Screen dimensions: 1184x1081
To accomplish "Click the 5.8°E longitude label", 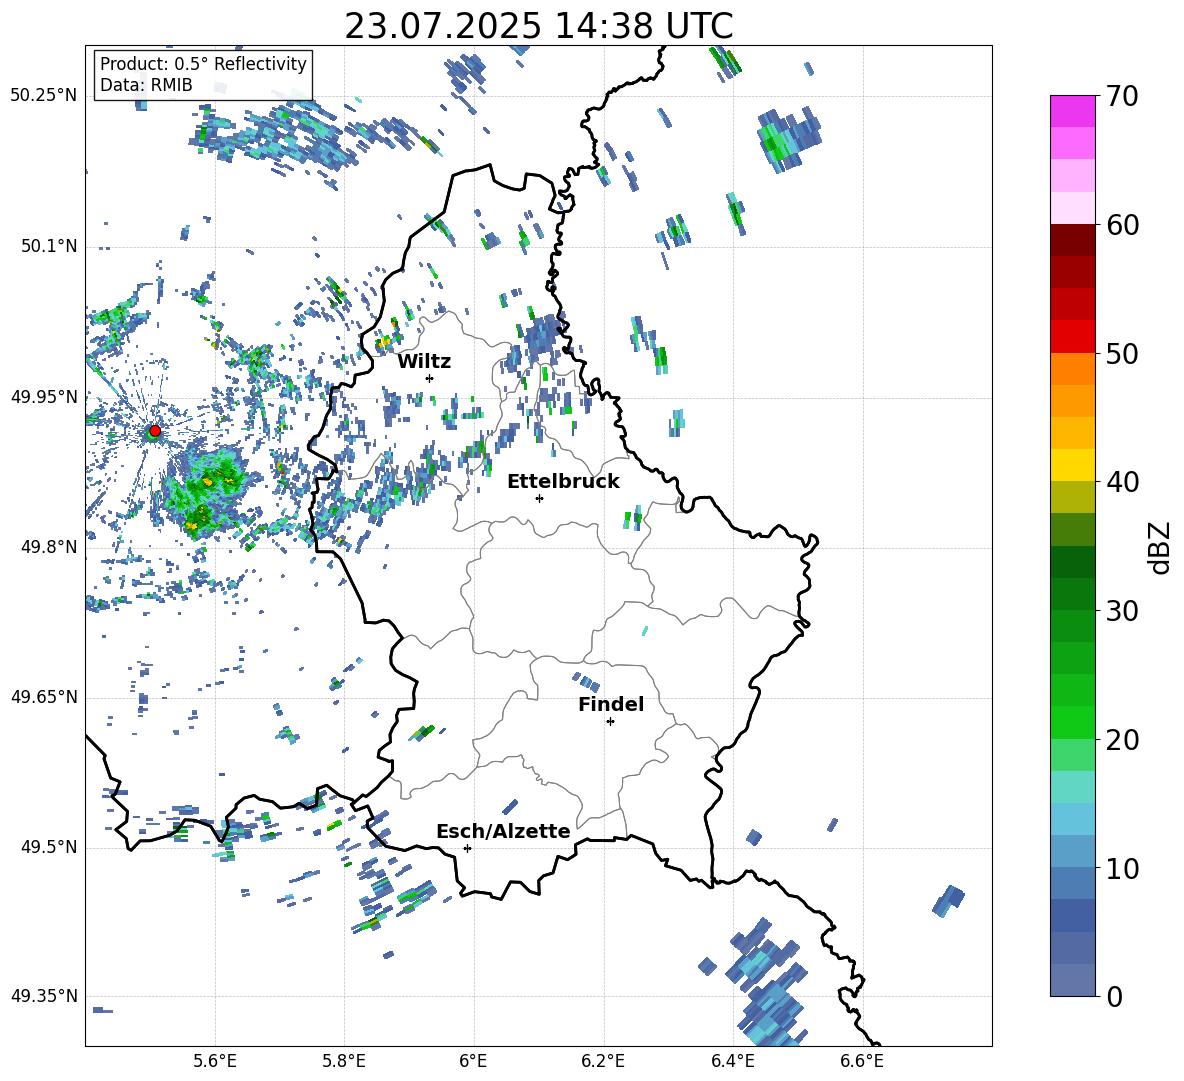I will pyautogui.click(x=344, y=1061).
